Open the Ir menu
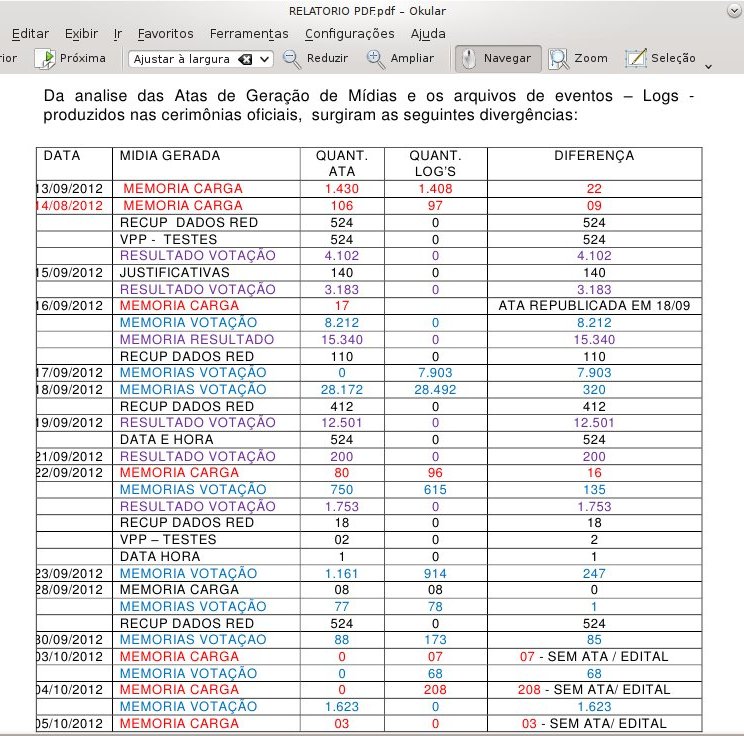 118,33
